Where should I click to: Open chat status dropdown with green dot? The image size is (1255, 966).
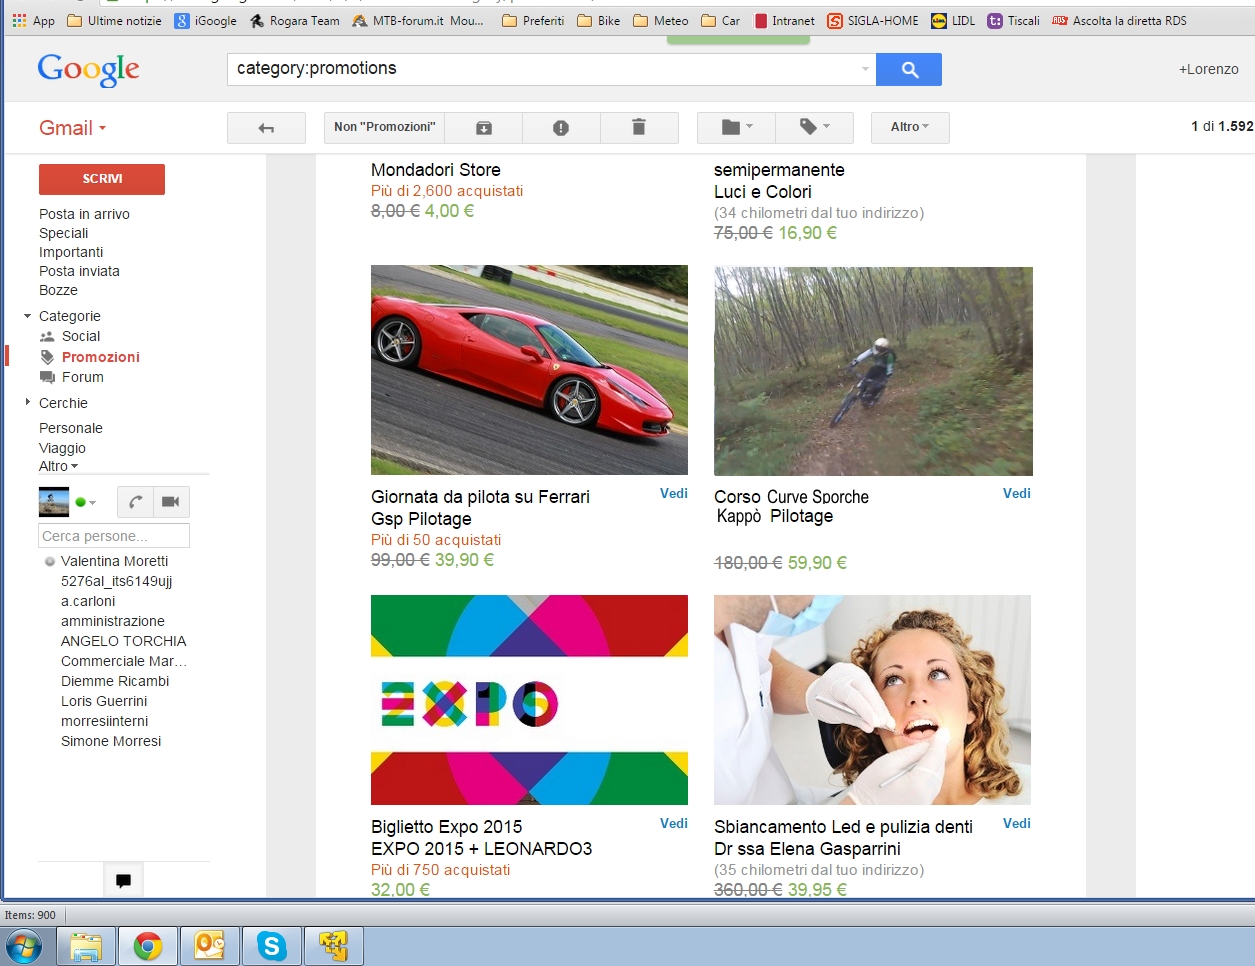(86, 502)
